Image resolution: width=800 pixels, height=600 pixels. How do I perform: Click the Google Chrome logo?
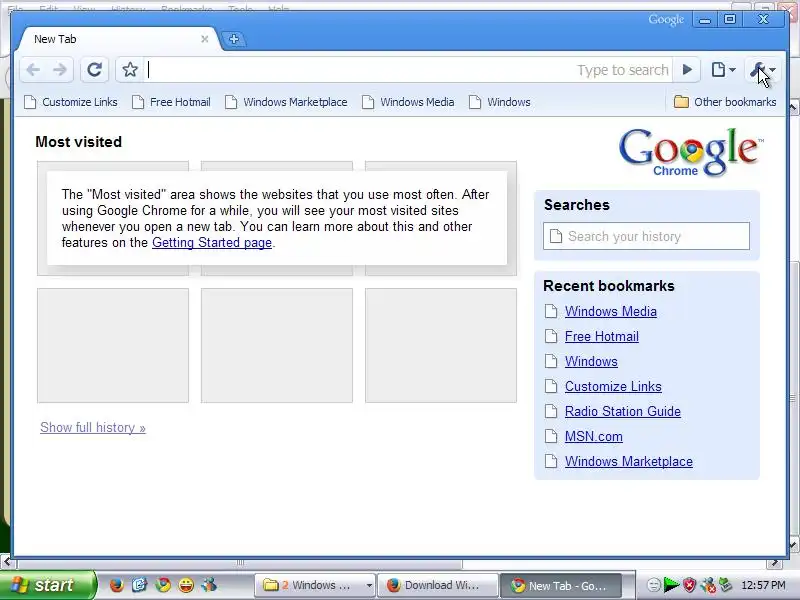pos(691,152)
